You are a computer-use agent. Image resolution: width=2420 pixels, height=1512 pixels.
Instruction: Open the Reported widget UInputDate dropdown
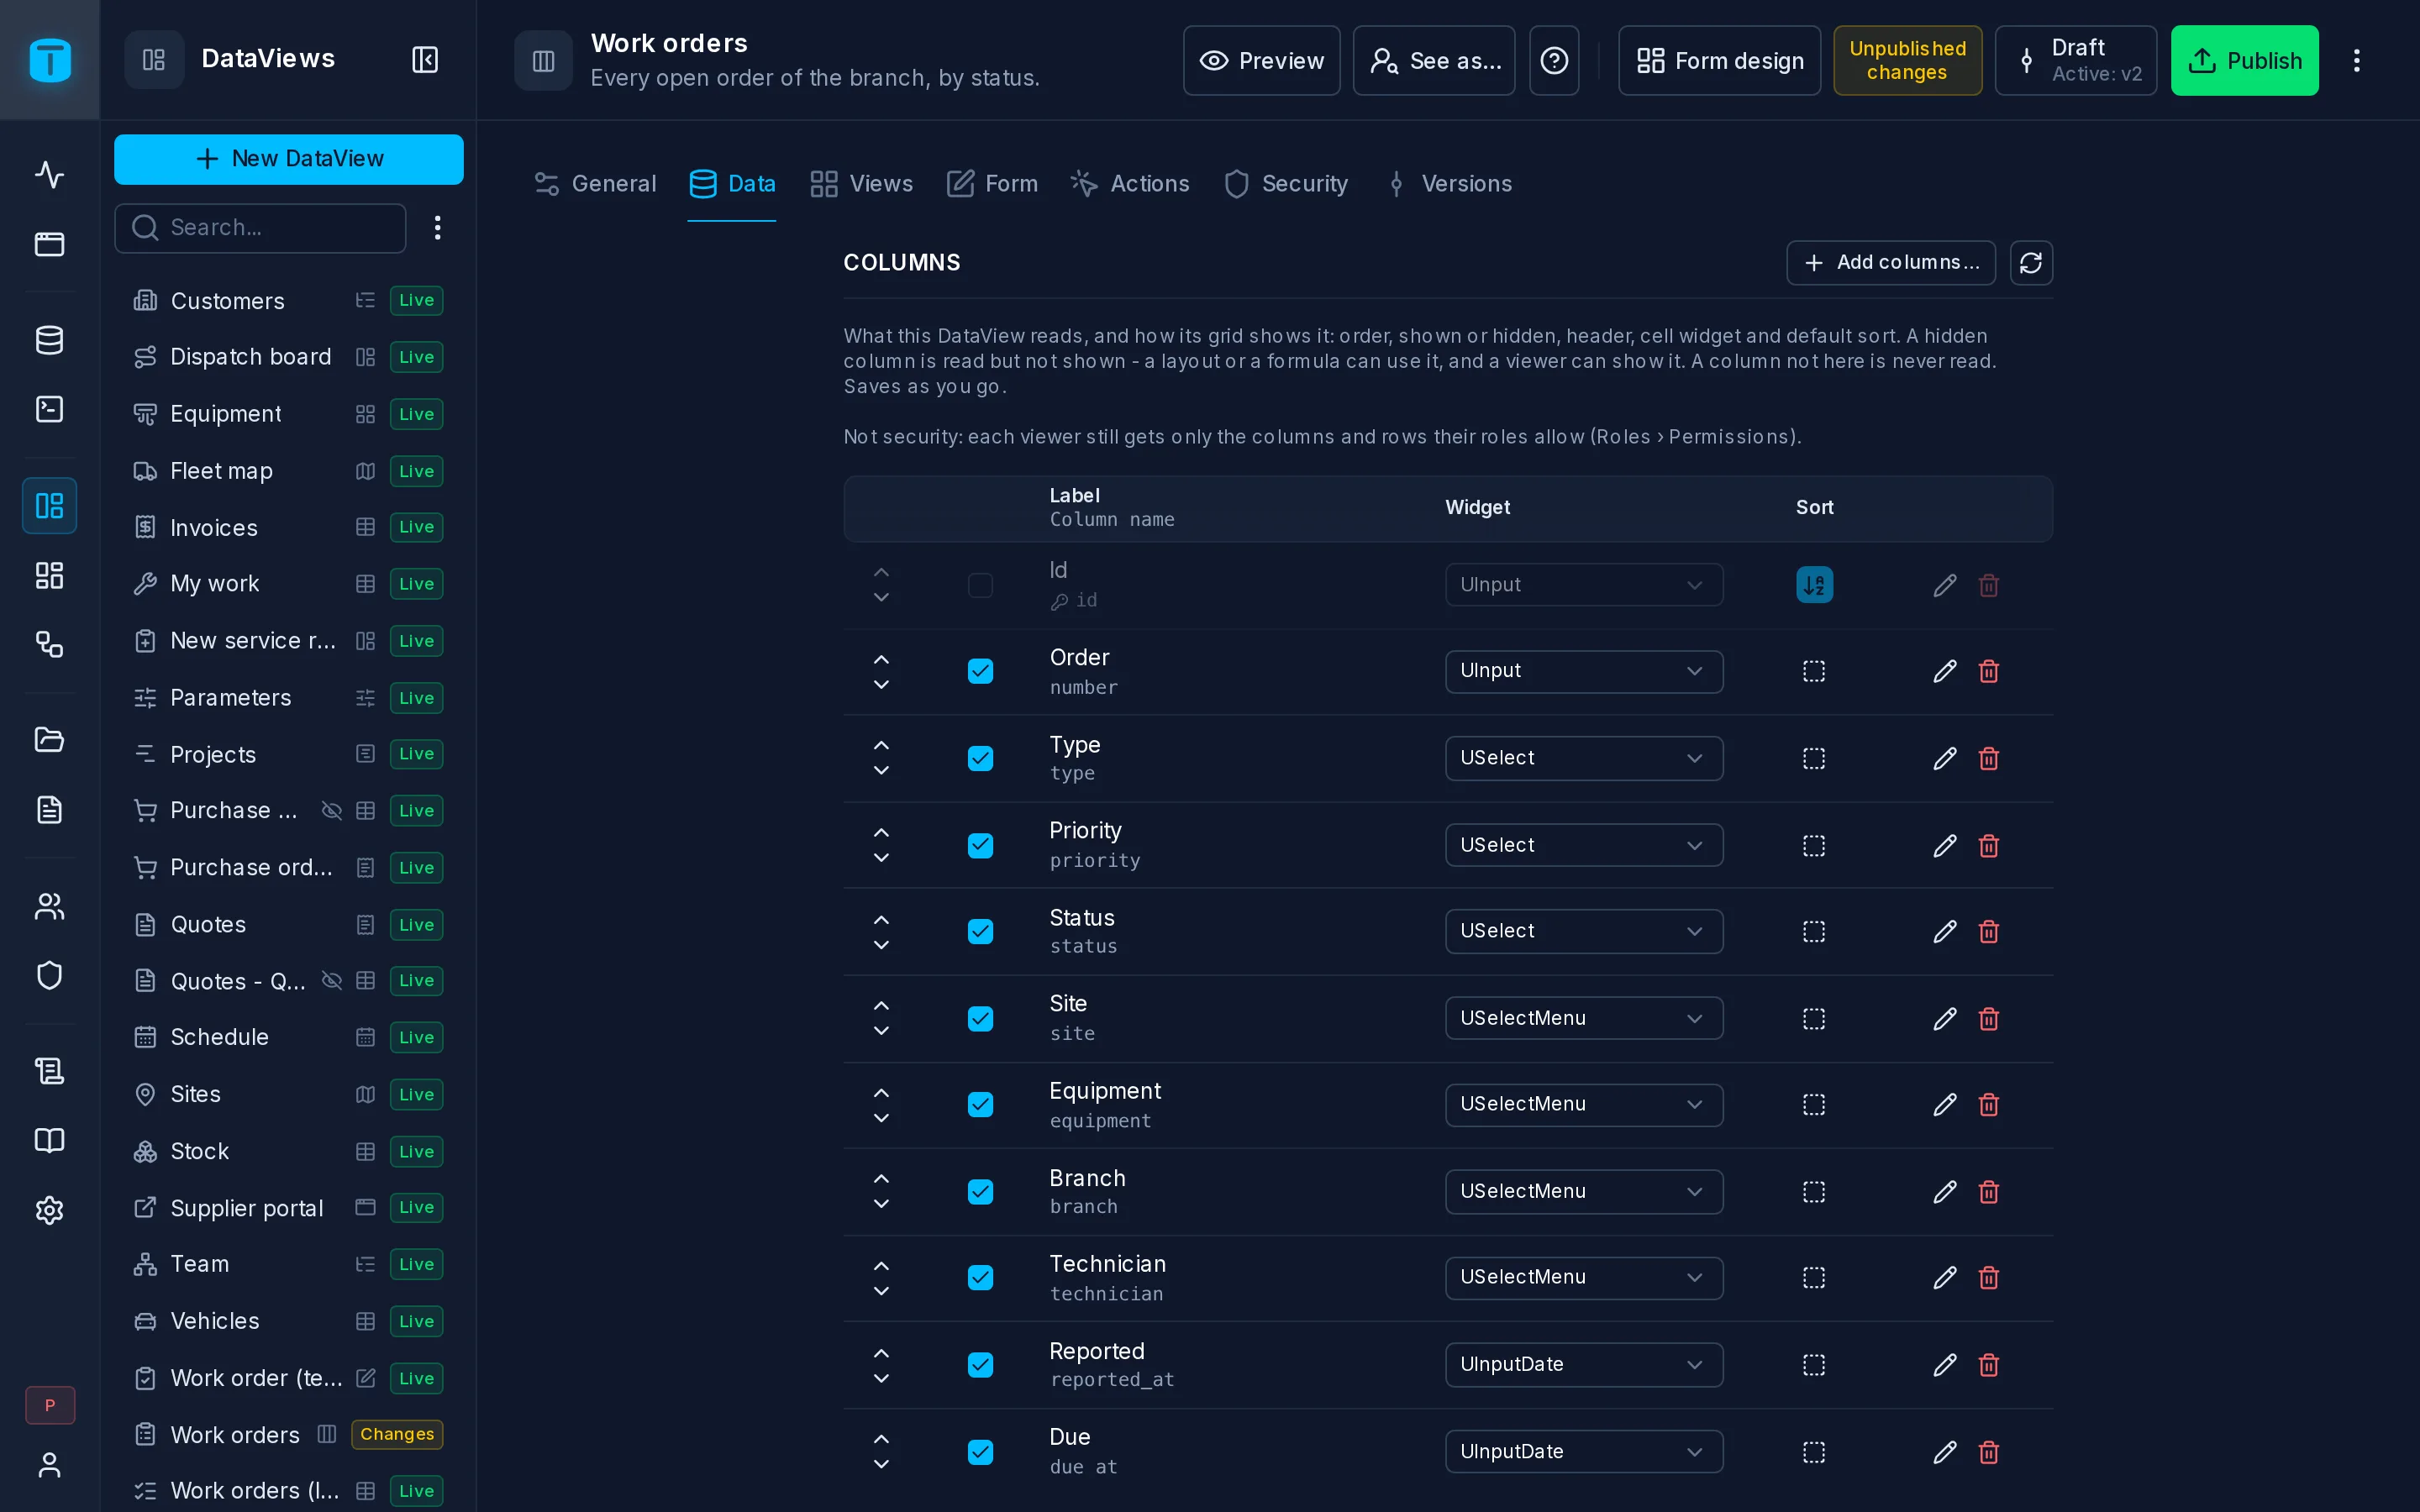[x=1584, y=1365]
